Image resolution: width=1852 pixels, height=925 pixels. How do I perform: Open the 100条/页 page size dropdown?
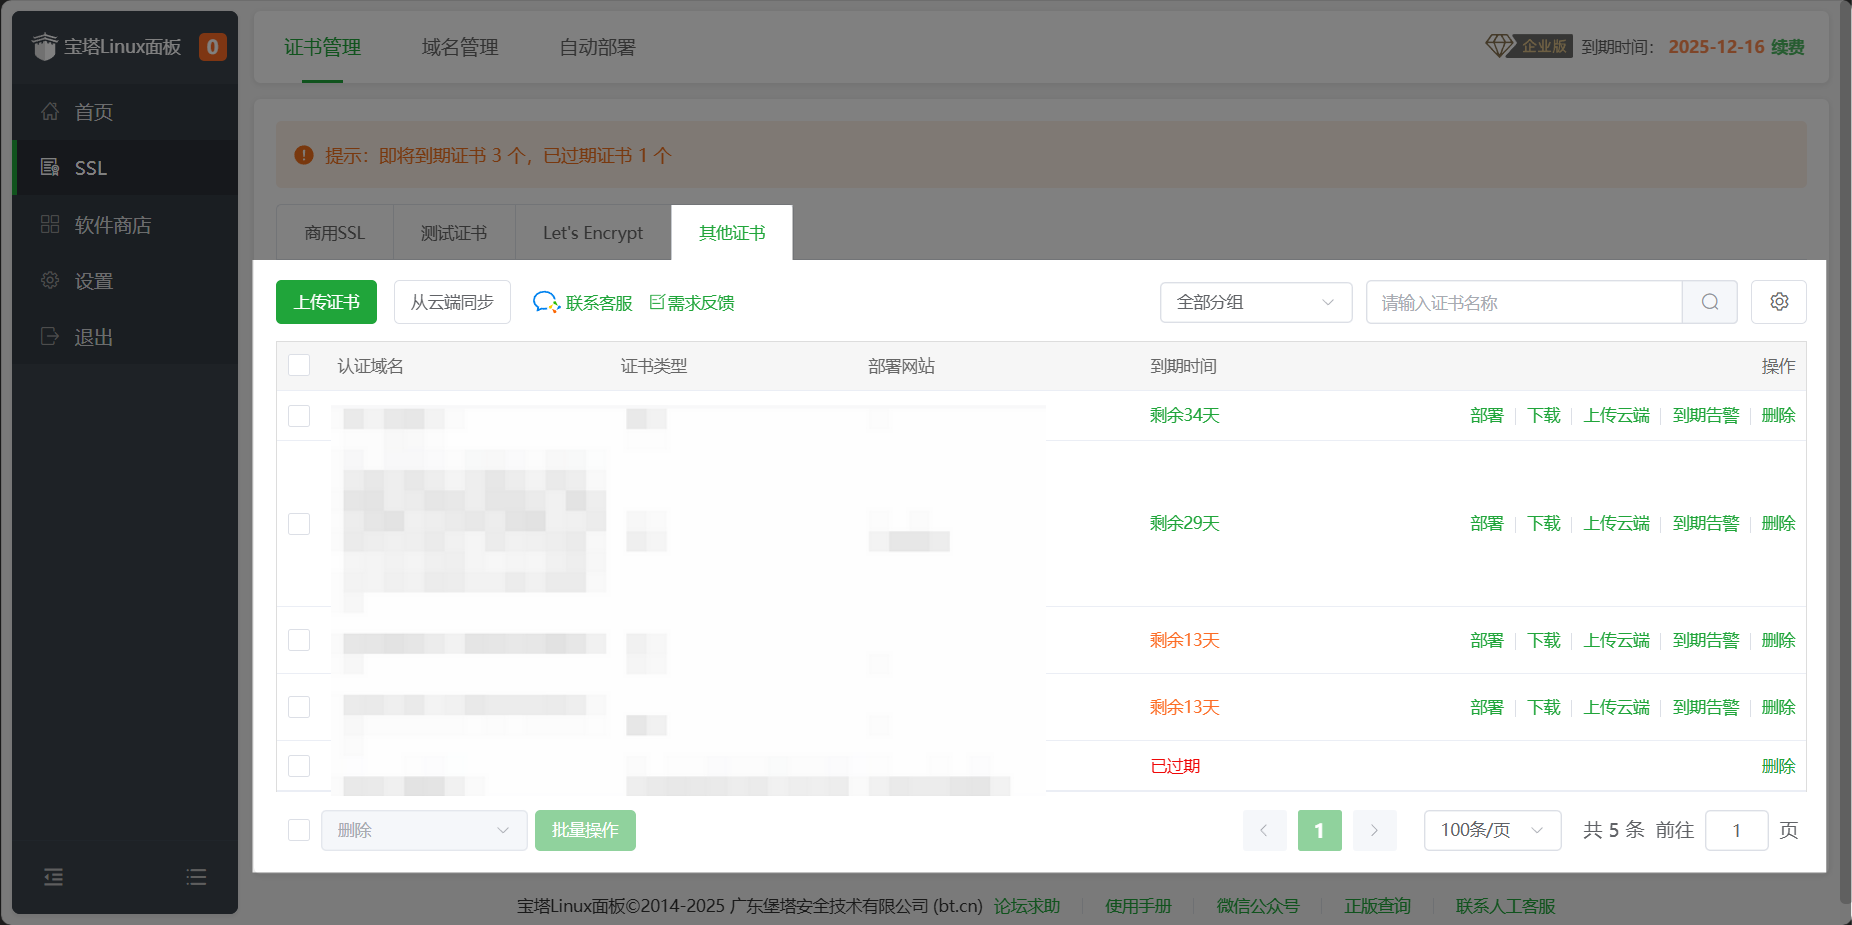click(x=1491, y=830)
